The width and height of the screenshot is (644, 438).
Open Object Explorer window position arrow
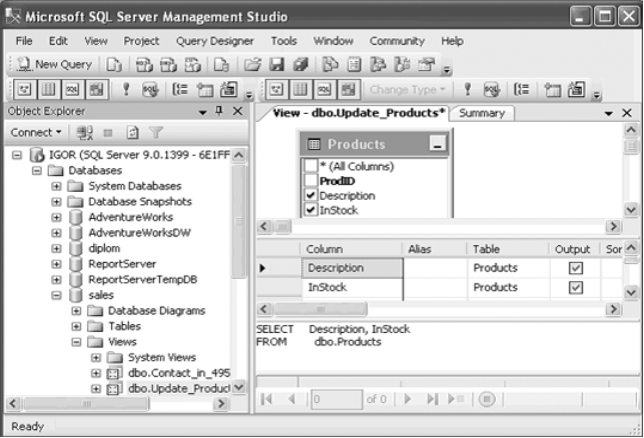202,112
